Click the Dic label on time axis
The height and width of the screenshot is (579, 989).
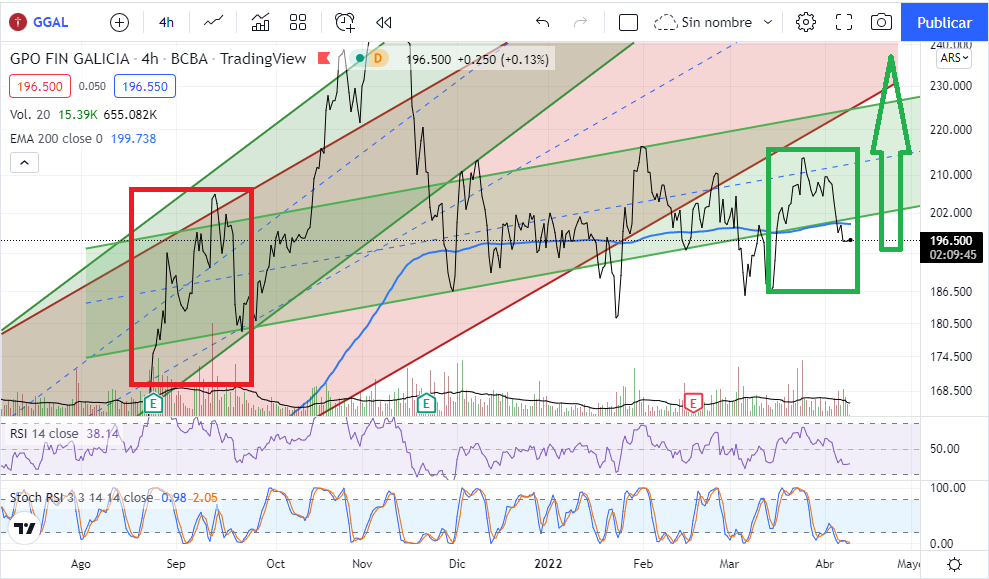pyautogui.click(x=457, y=564)
